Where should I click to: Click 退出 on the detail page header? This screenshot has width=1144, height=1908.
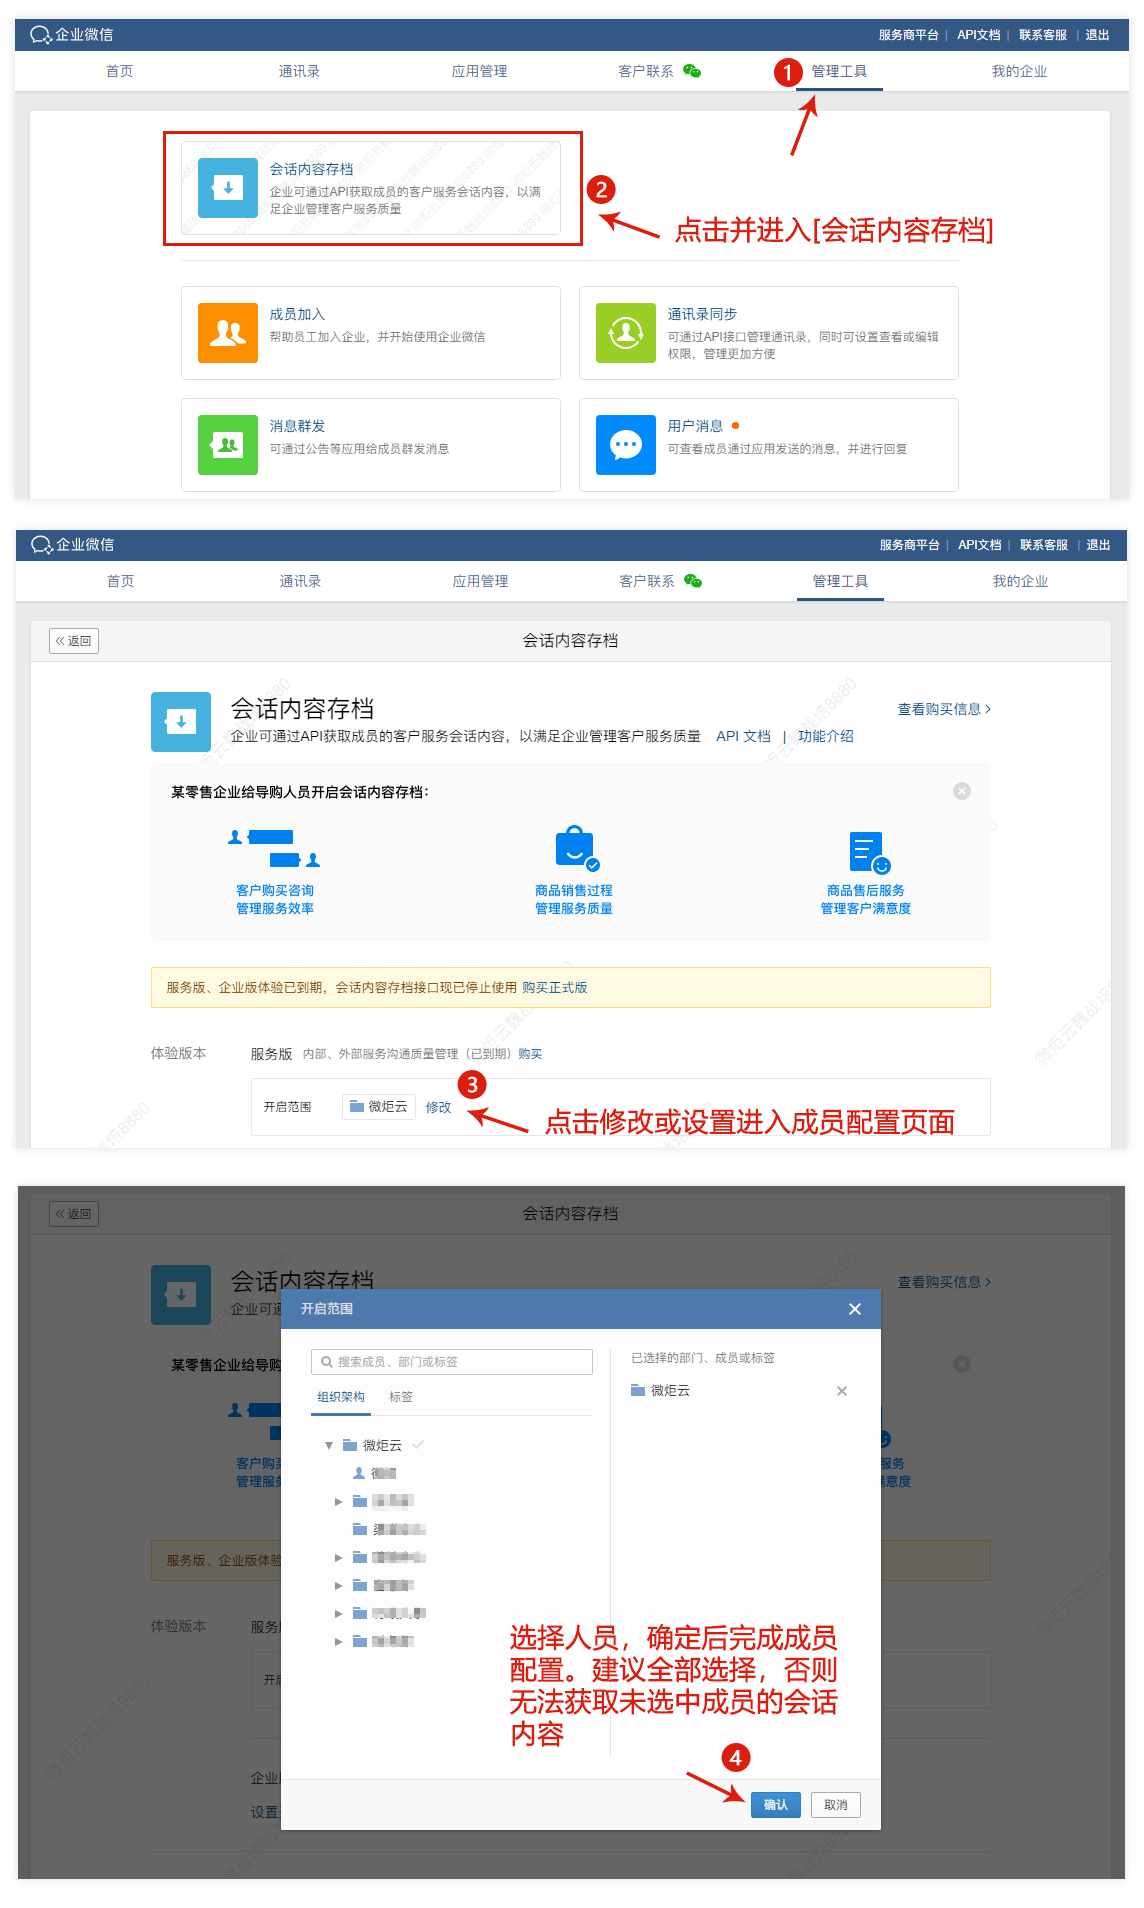(1099, 545)
